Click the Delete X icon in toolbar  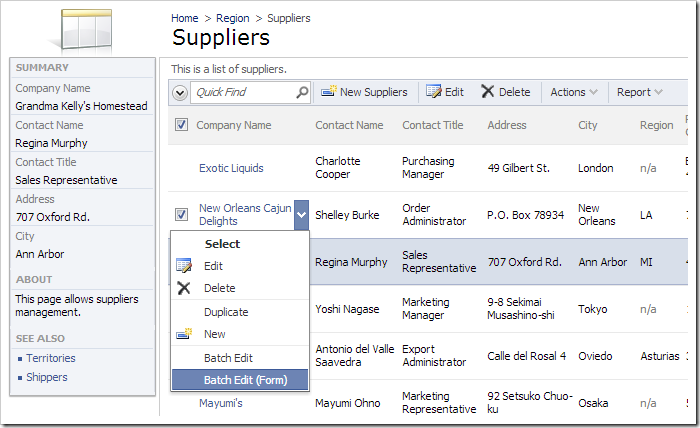pyautogui.click(x=487, y=92)
